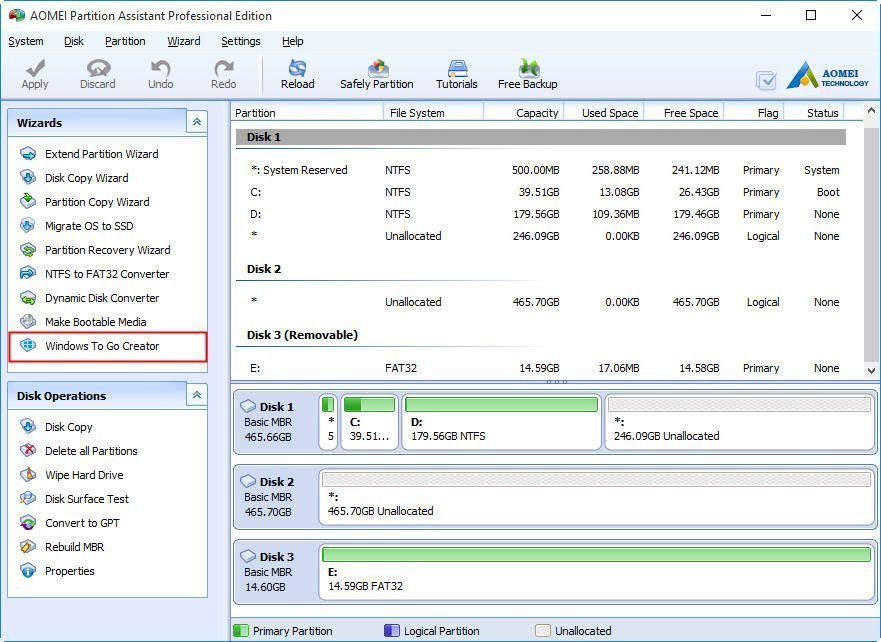
Task: Launch Windows To Go Creator wizard
Action: [x=102, y=346]
